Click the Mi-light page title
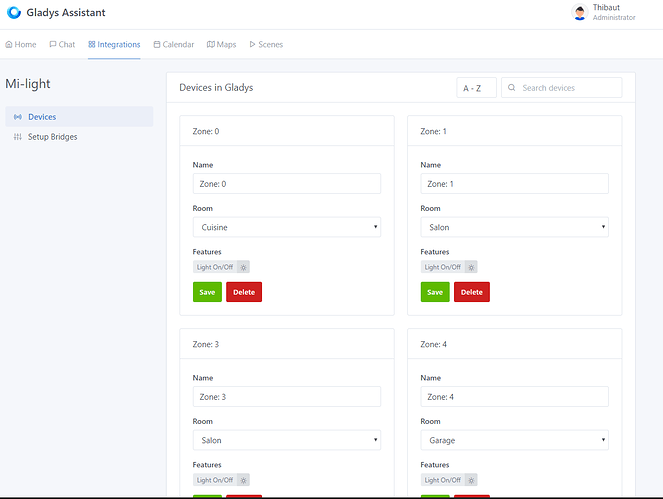Viewport: 663px width, 499px height. 28,84
